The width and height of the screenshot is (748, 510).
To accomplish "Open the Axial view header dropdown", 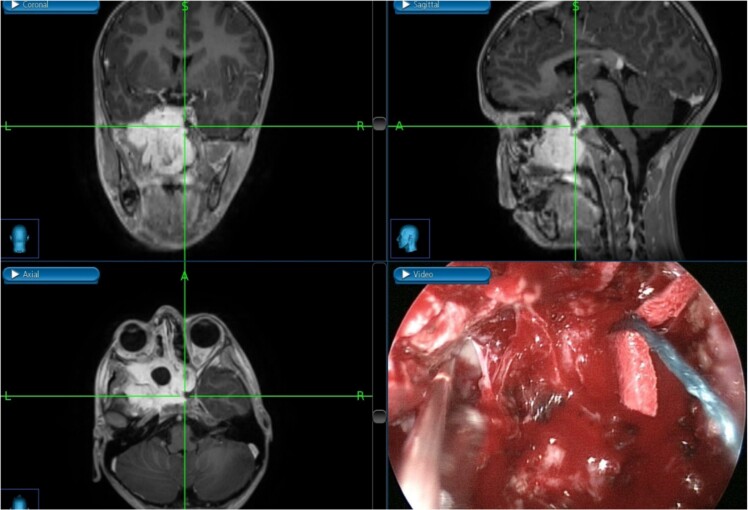I will [51, 275].
